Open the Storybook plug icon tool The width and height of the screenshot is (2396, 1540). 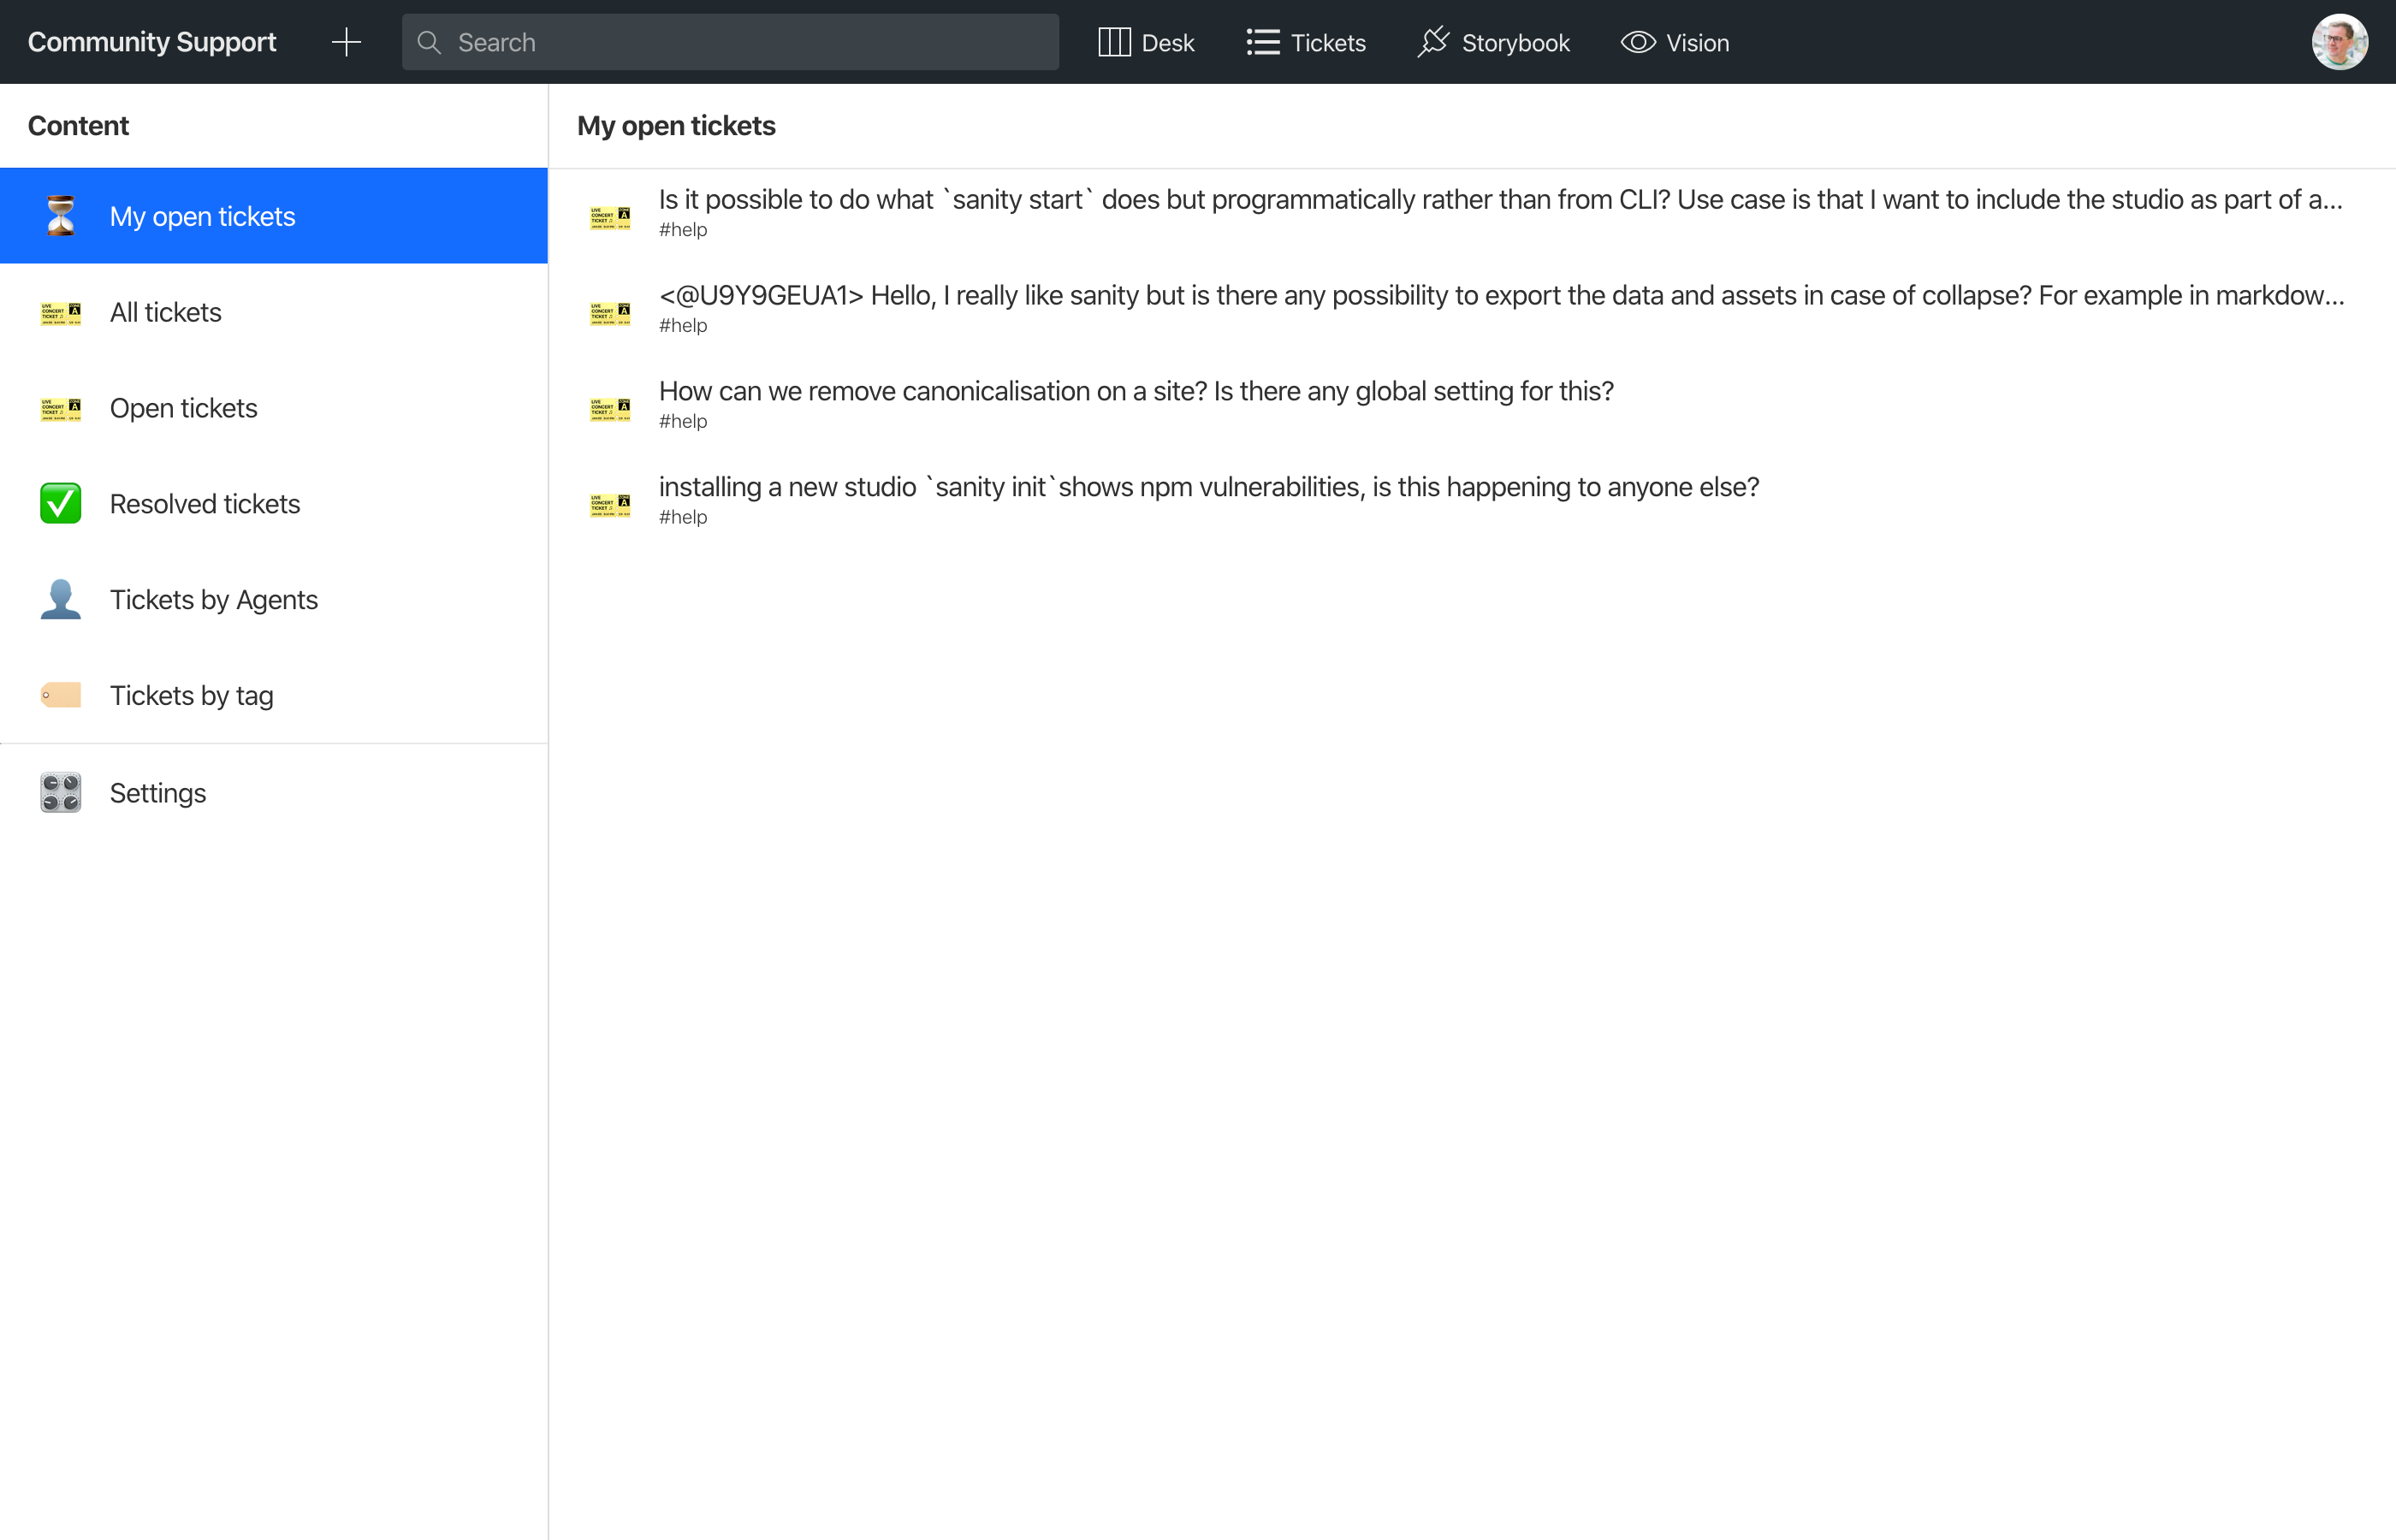1494,42
